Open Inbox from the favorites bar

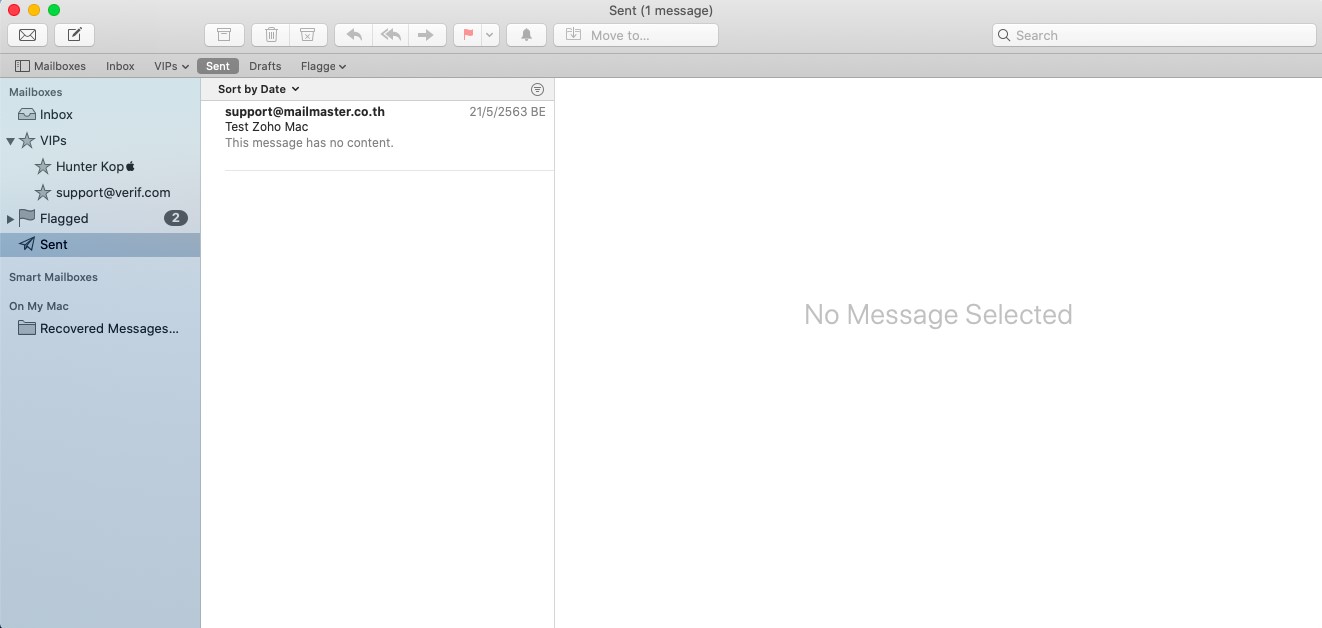click(x=120, y=66)
